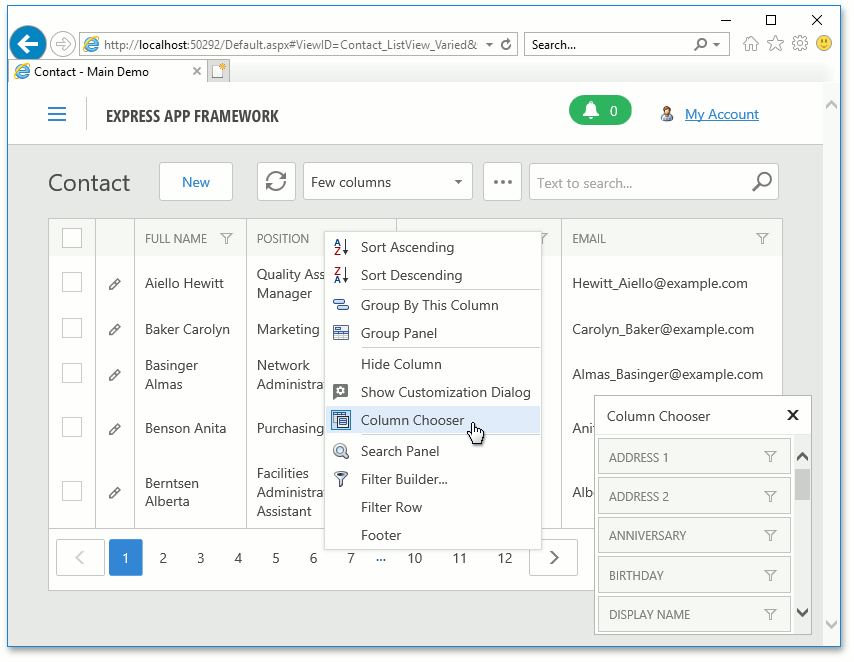Click browser forward arrow button

pos(63,44)
